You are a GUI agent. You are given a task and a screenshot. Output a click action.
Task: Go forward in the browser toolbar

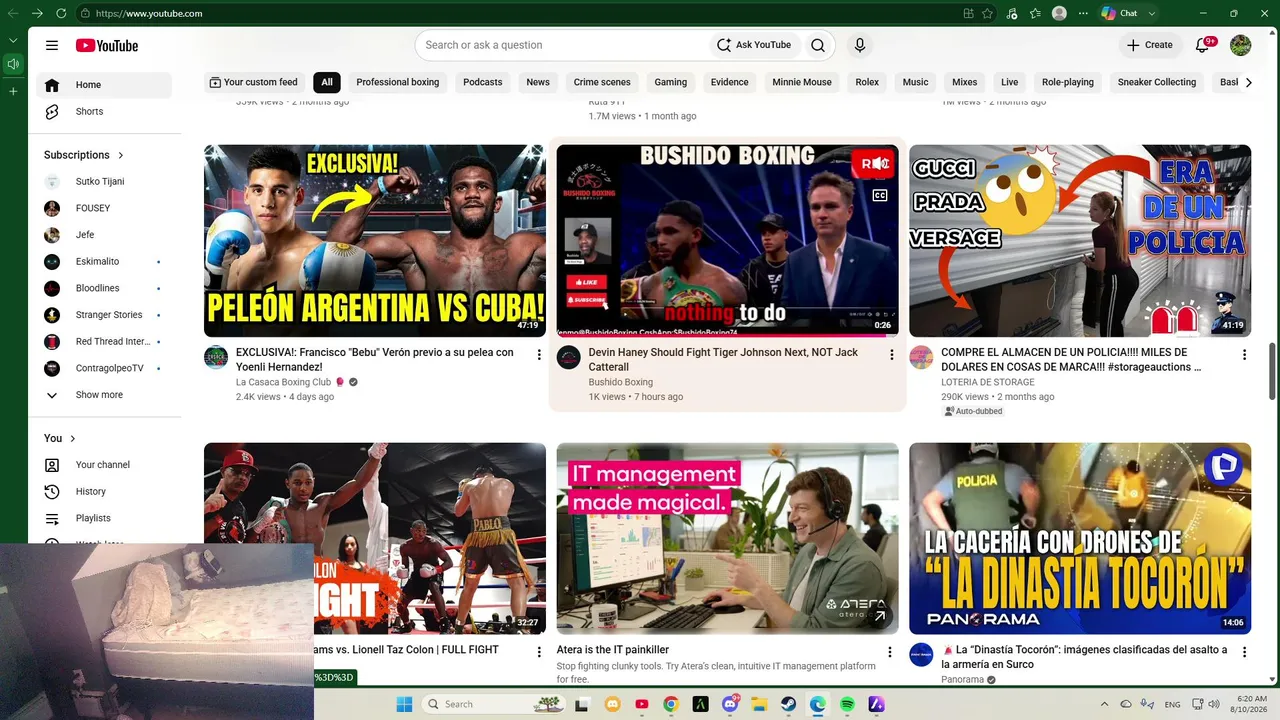pos(37,13)
